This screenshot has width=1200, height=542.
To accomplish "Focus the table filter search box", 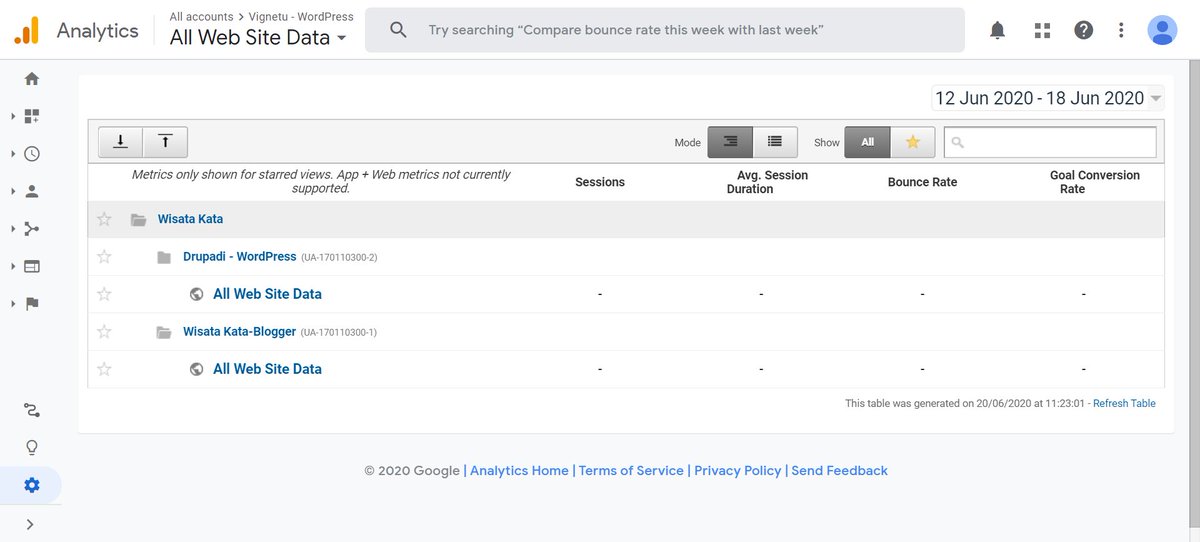I will (1050, 142).
